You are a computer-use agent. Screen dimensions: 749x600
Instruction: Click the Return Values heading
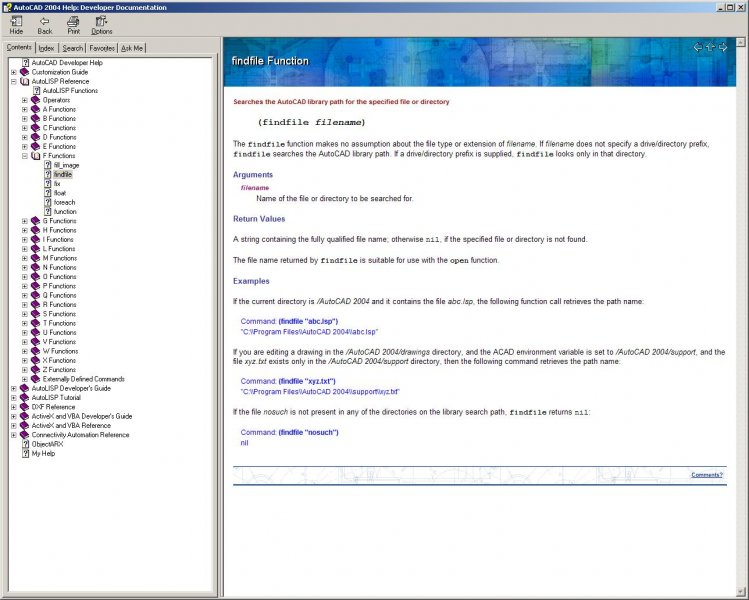click(259, 219)
